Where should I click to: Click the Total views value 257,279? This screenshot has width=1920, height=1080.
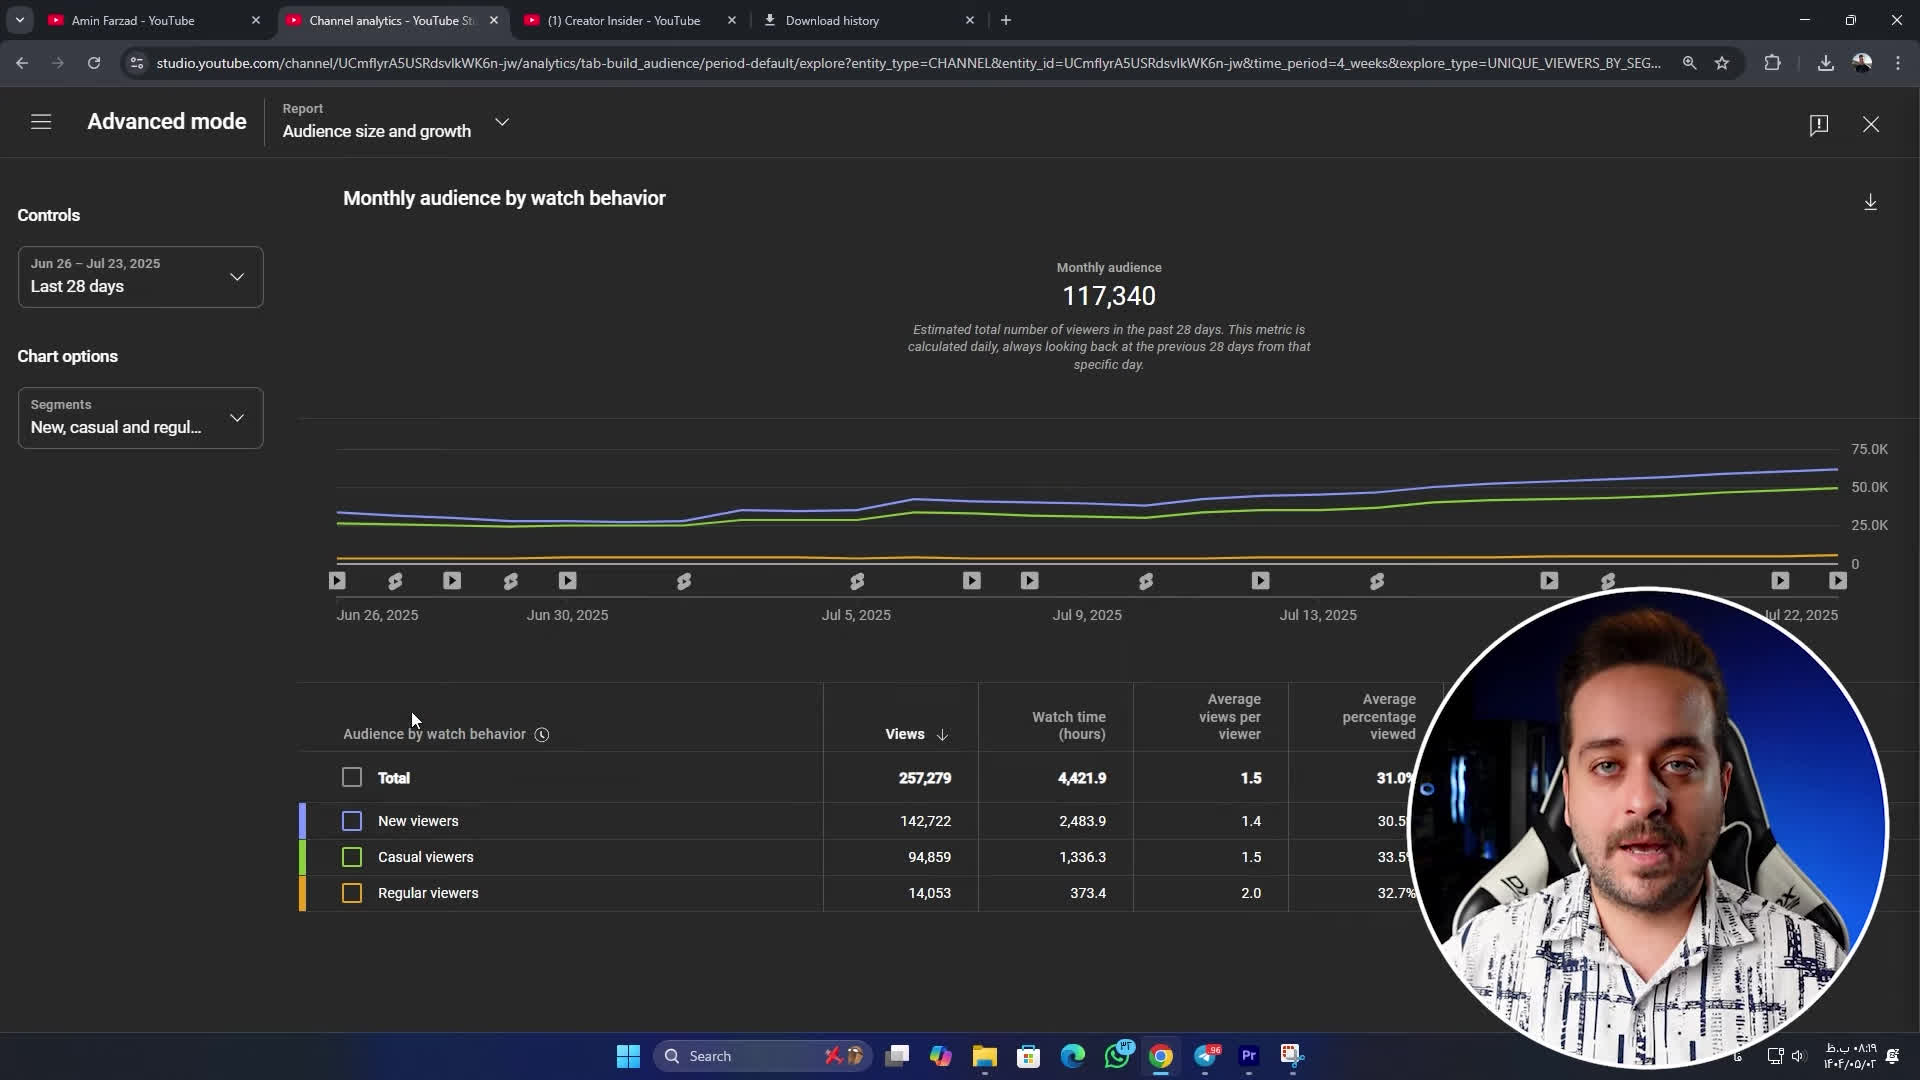point(924,778)
